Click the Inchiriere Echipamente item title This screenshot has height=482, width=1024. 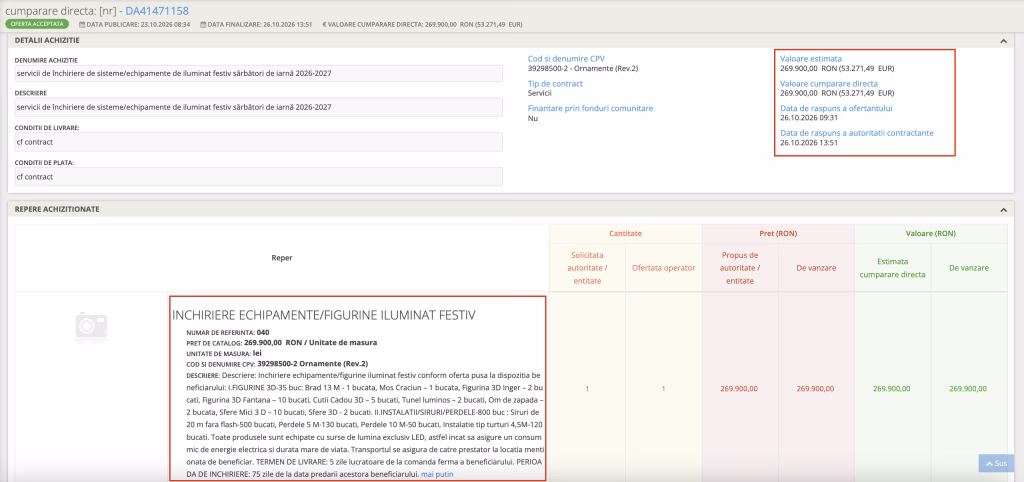tap(324, 315)
